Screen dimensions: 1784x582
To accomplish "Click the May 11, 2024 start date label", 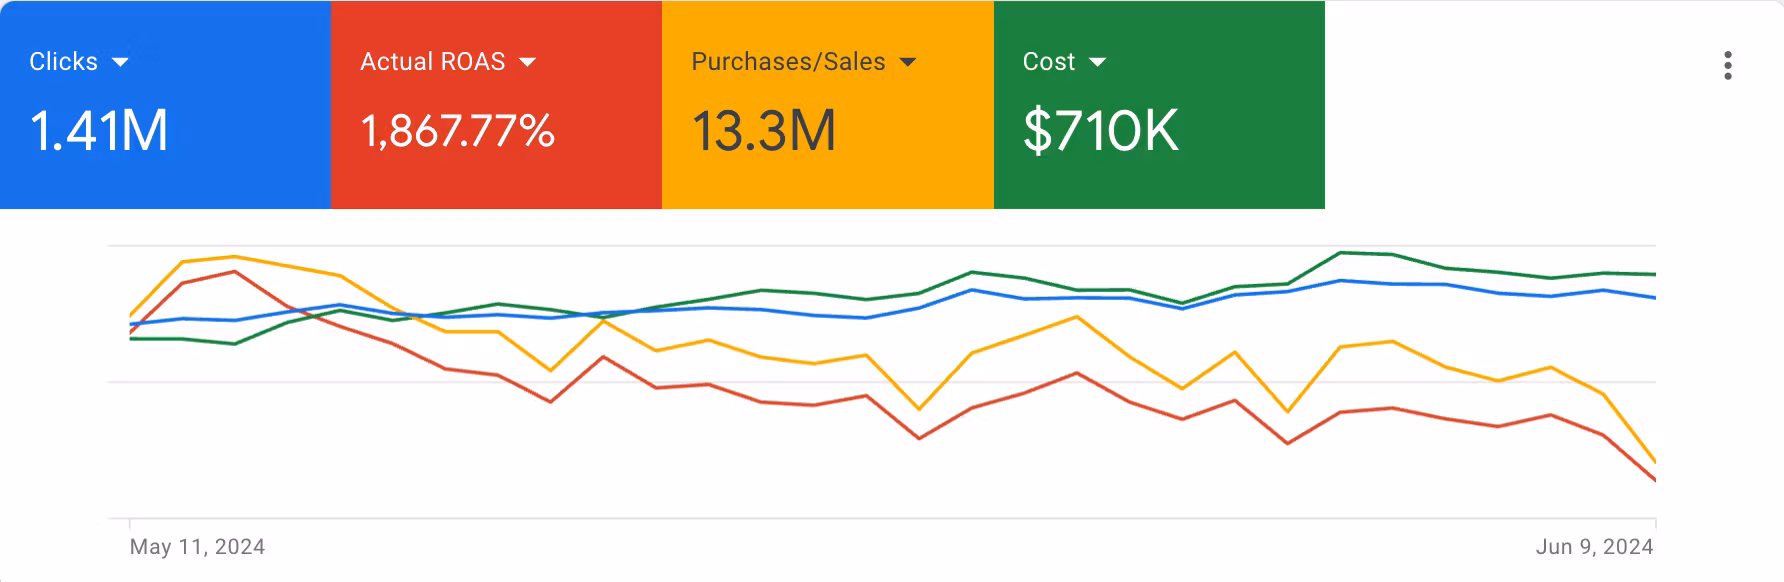I will (x=197, y=547).
